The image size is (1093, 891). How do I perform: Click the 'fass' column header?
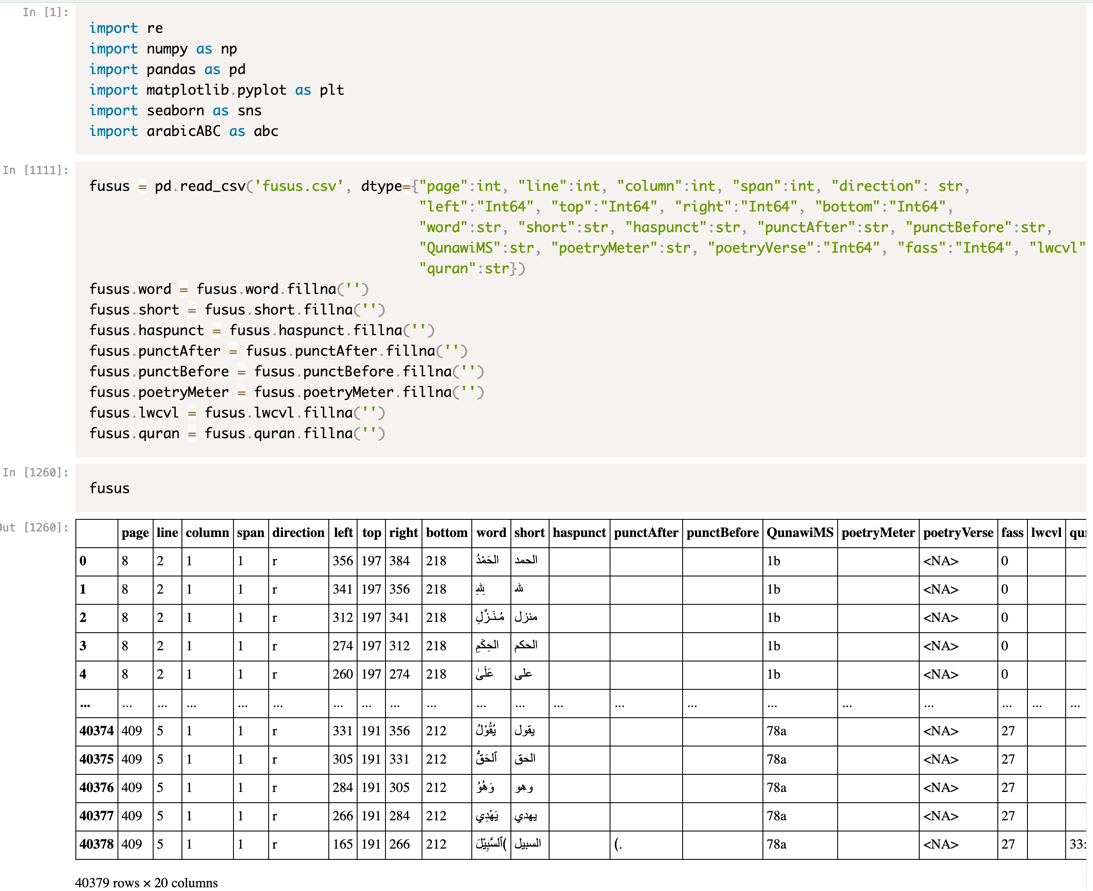coord(1012,533)
